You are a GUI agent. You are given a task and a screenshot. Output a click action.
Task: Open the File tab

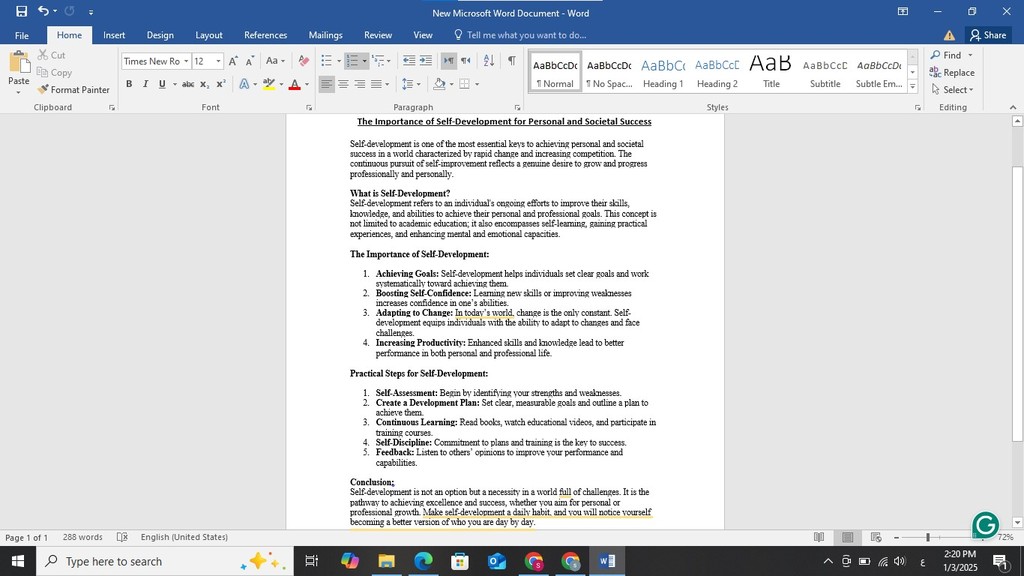[22, 35]
